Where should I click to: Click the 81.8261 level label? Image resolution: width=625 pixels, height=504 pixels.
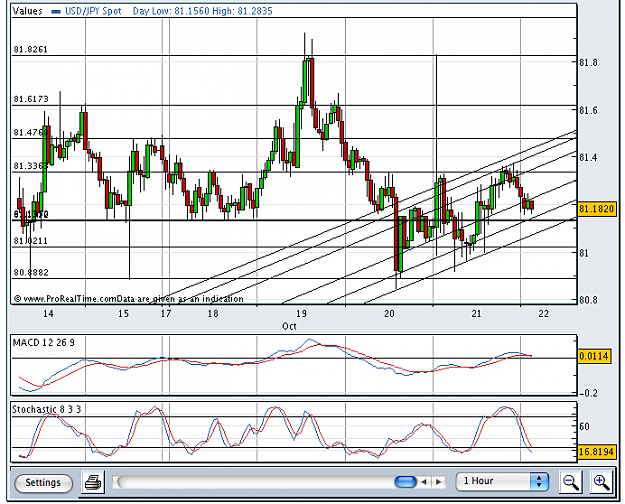pyautogui.click(x=31, y=49)
